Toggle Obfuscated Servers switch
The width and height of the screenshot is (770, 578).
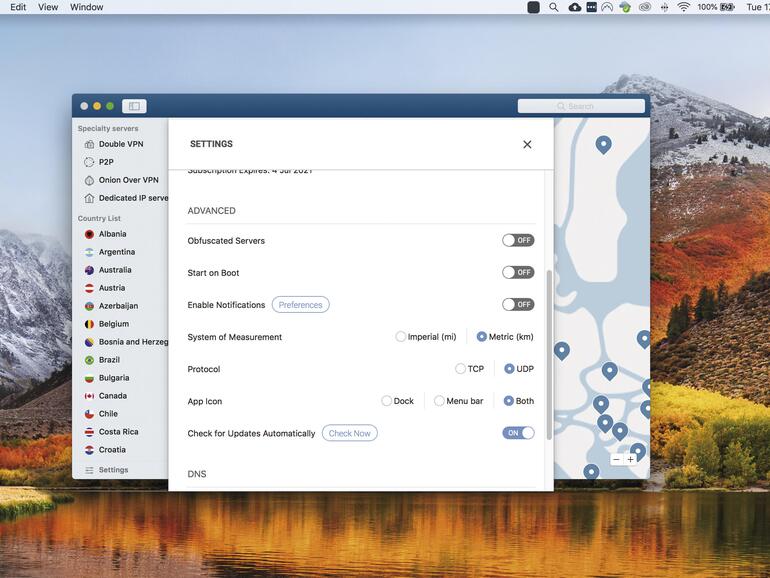518,240
